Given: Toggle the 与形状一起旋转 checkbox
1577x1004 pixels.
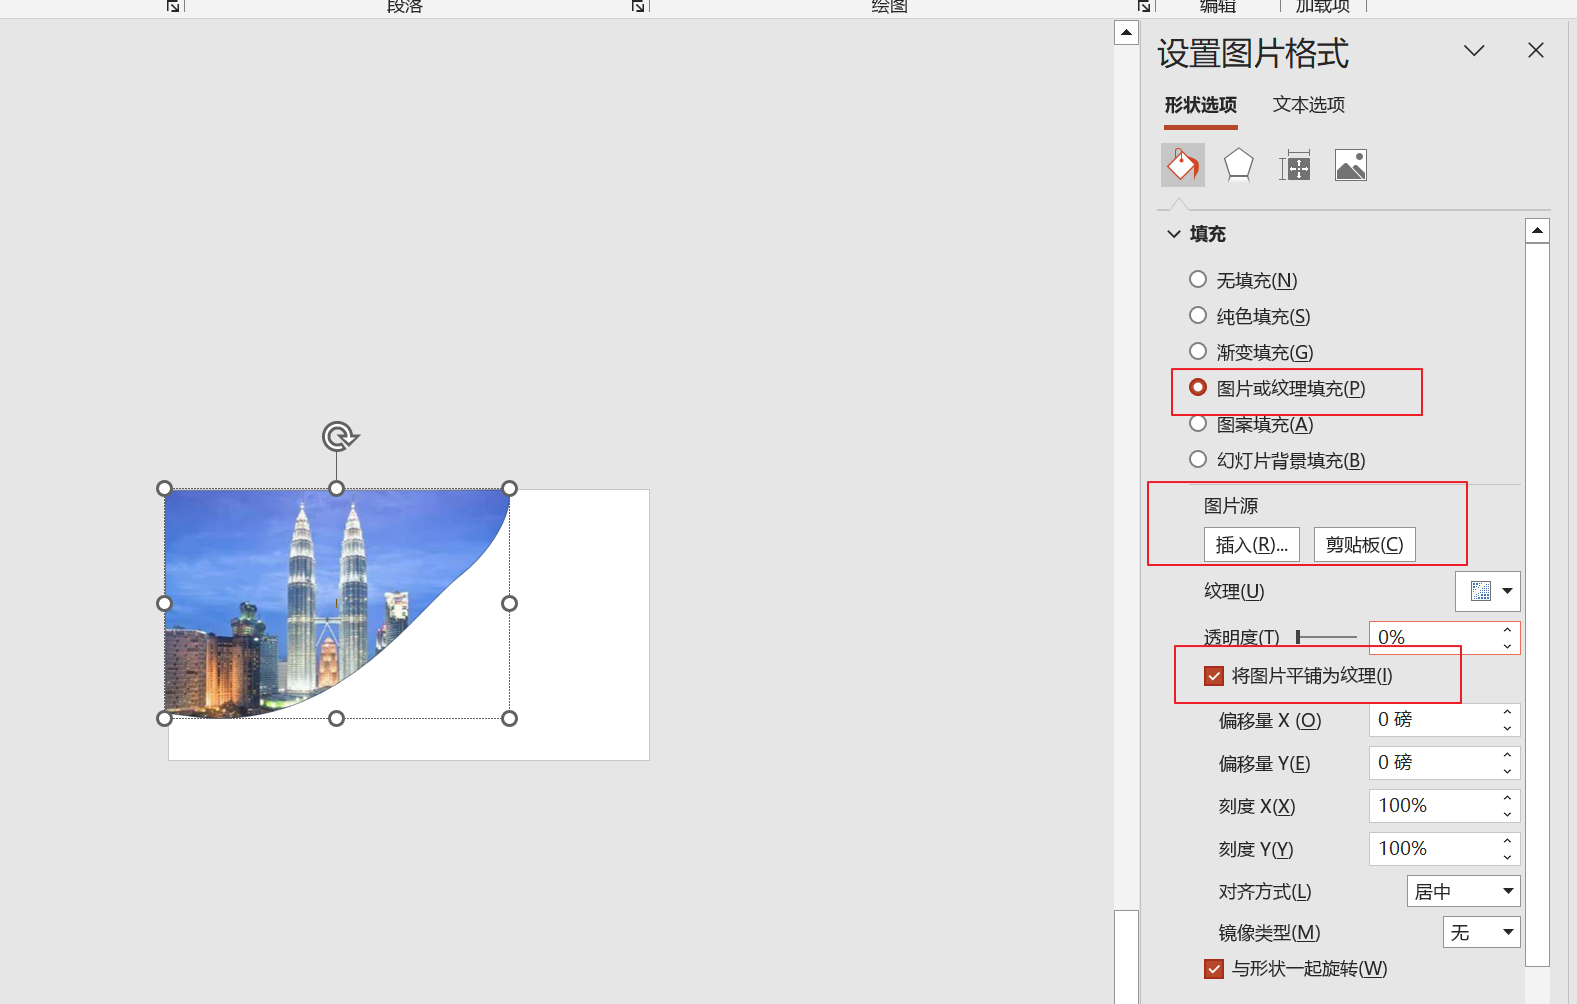Looking at the screenshot, I should pos(1214,969).
